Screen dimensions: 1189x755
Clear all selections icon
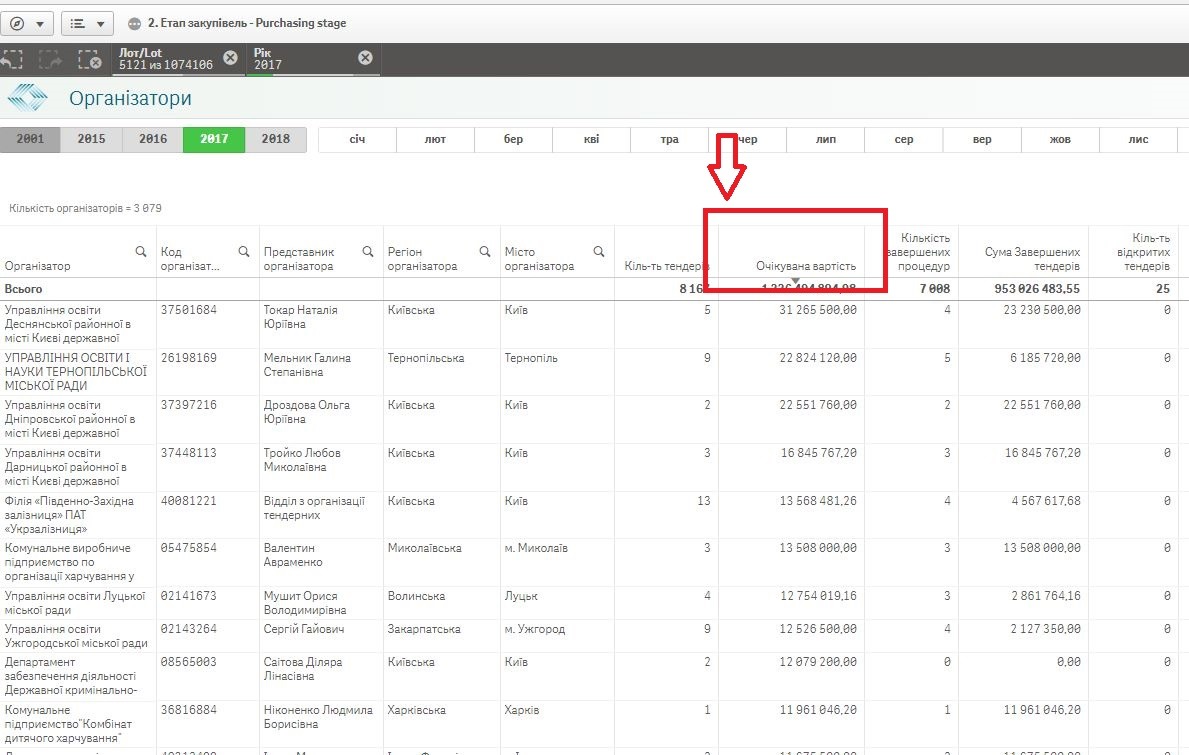pos(89,60)
